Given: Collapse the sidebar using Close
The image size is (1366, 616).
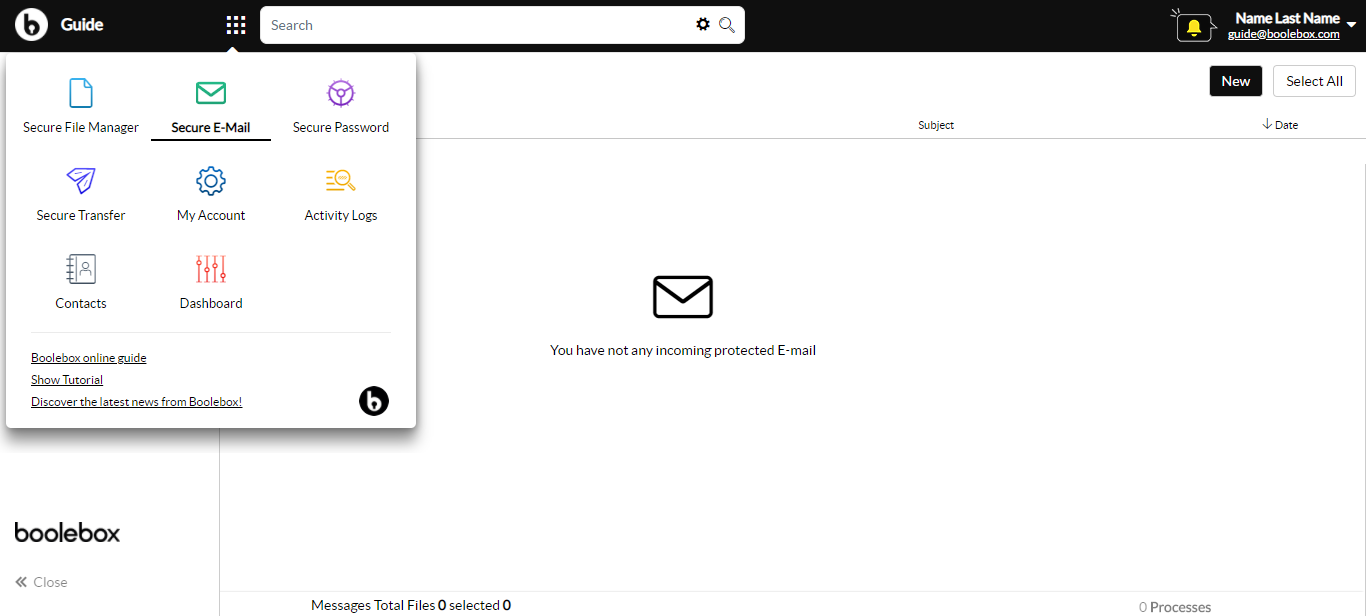Looking at the screenshot, I should pos(41,582).
